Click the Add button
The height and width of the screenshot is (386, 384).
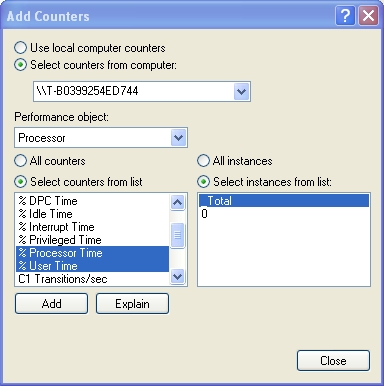click(x=52, y=304)
